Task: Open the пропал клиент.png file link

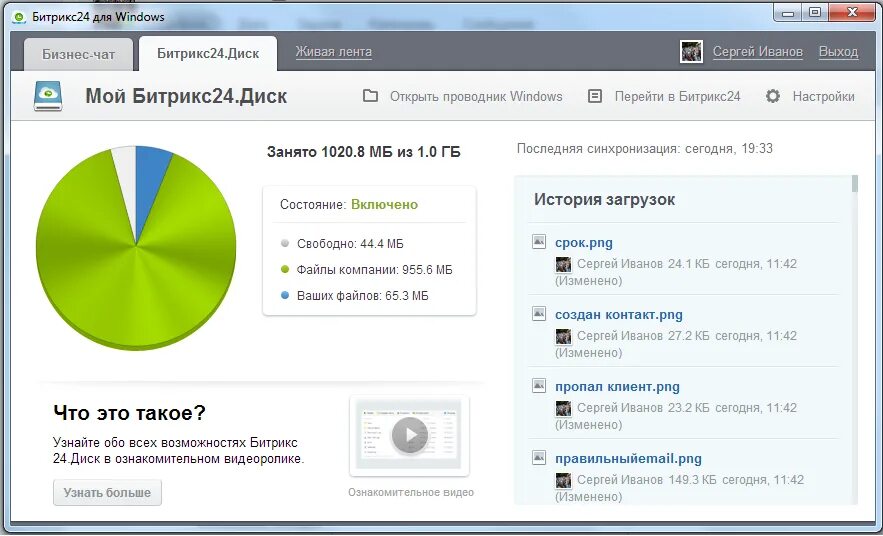Action: point(617,387)
